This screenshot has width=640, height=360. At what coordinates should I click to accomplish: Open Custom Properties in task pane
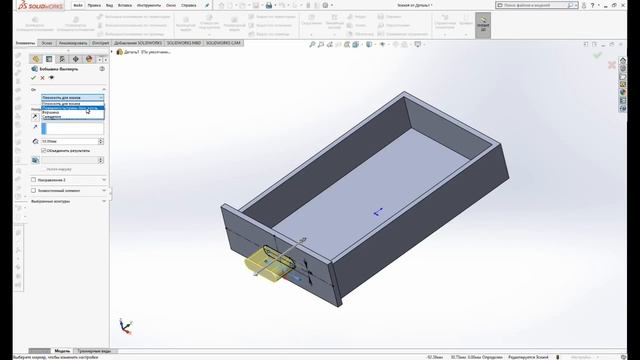pyautogui.click(x=623, y=100)
